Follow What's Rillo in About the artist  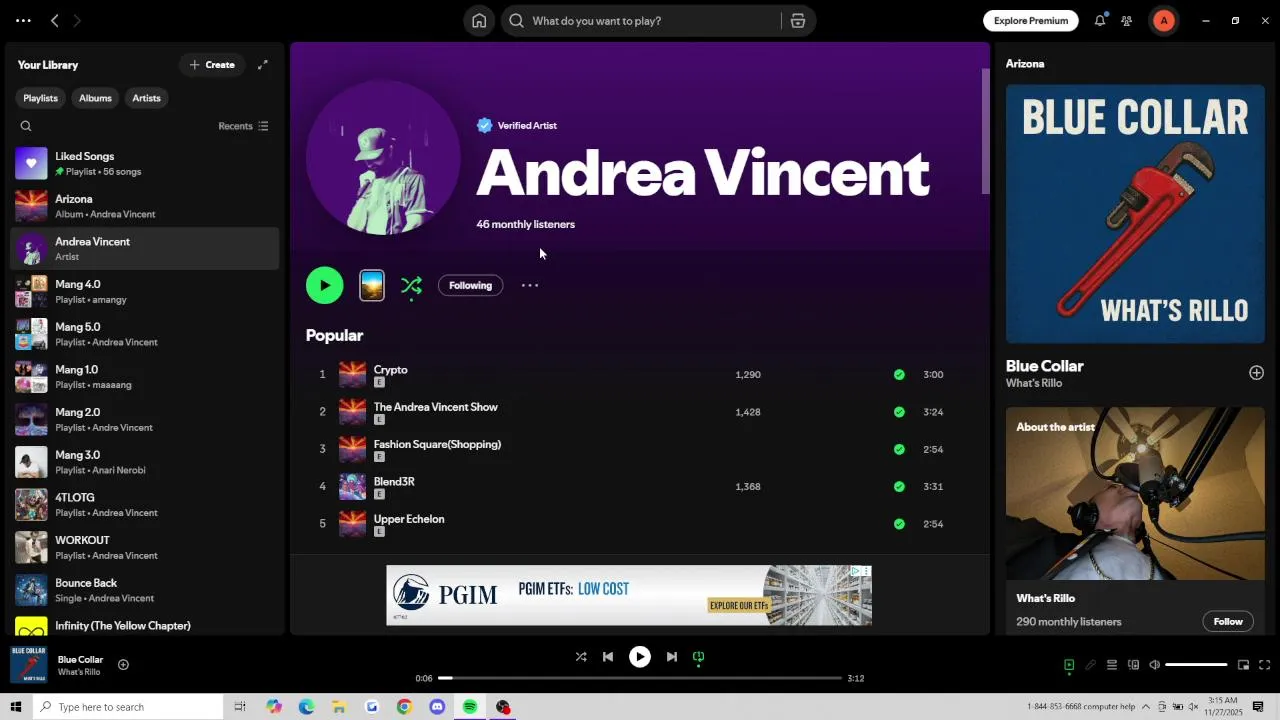coord(1228,622)
